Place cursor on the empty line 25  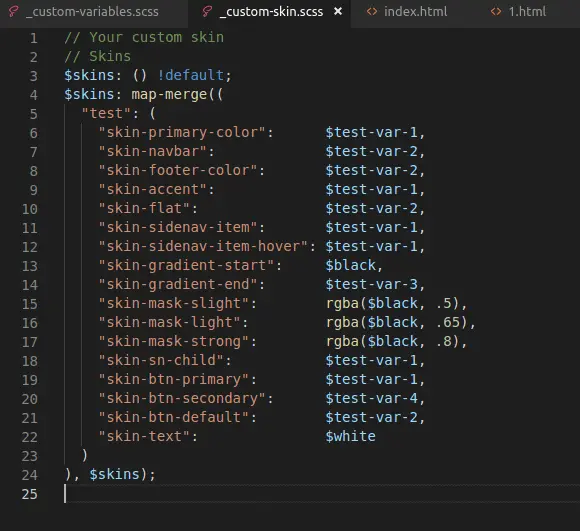click(x=318, y=494)
